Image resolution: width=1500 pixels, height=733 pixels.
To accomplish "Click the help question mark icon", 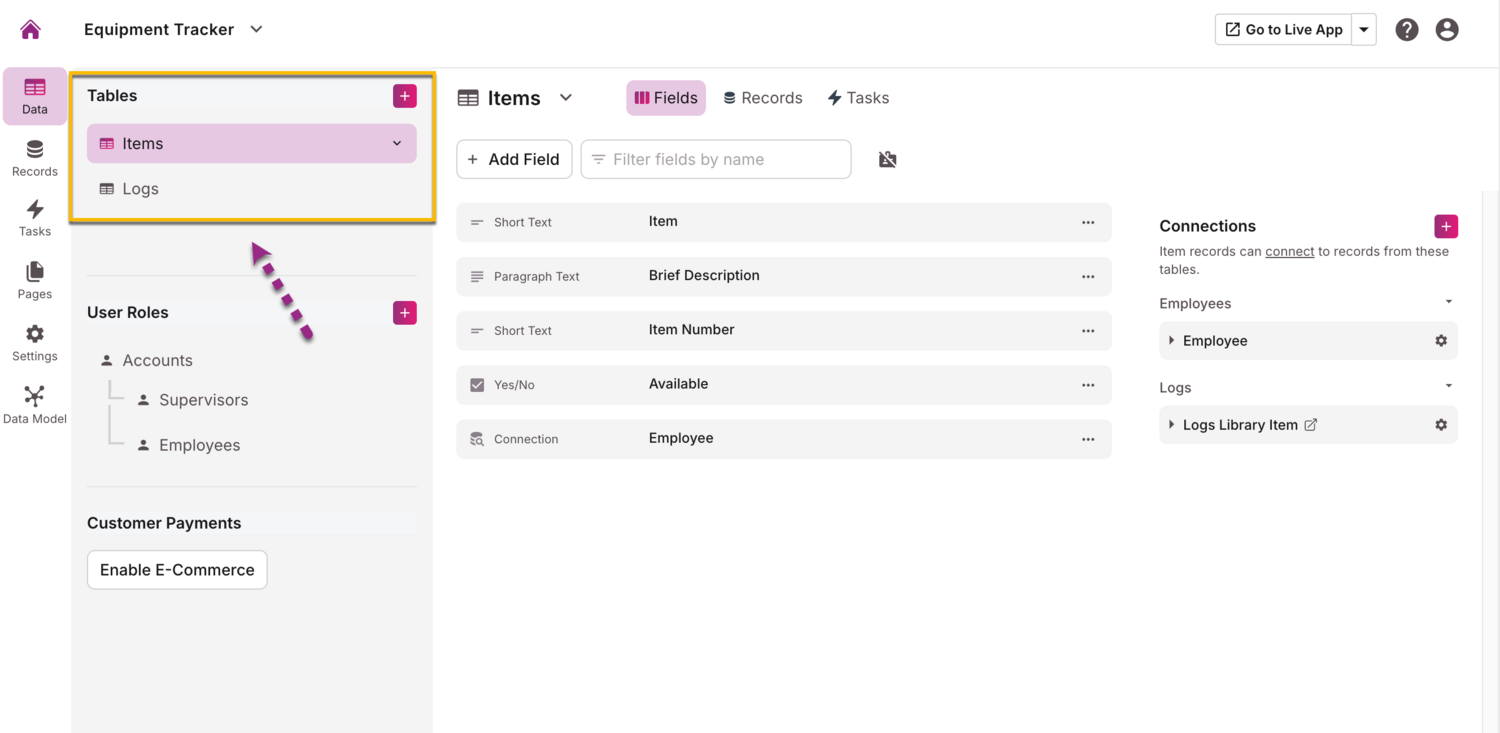I will [x=1407, y=30].
